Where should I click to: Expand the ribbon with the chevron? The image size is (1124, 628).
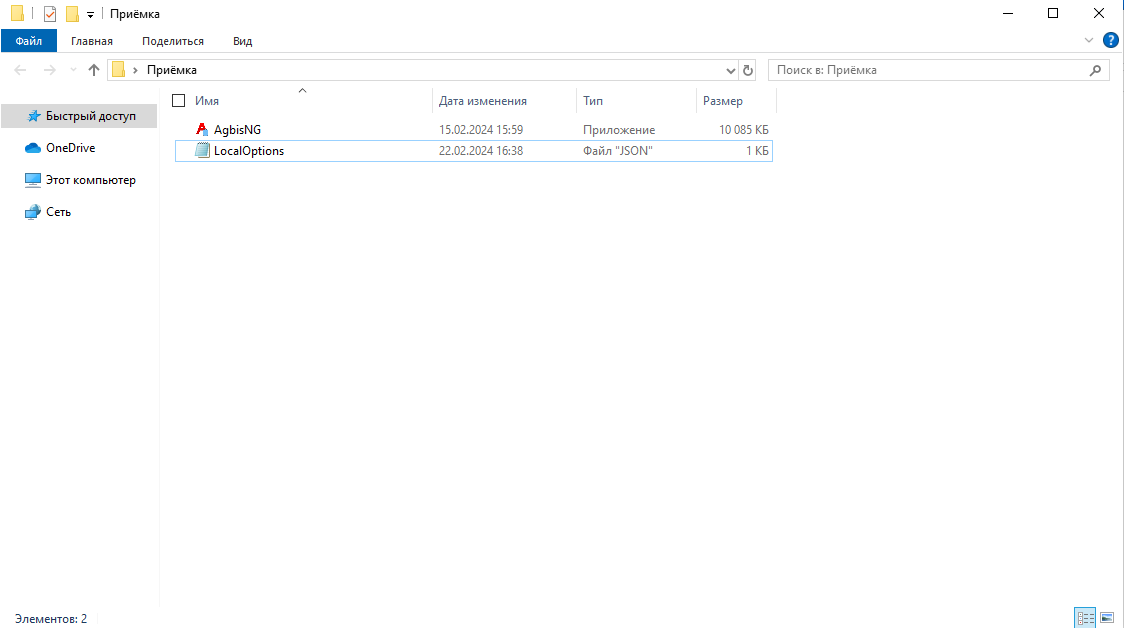(x=1089, y=41)
